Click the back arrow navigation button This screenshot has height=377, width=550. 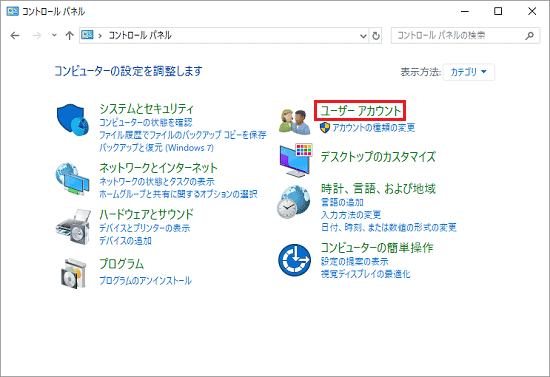(x=15, y=35)
